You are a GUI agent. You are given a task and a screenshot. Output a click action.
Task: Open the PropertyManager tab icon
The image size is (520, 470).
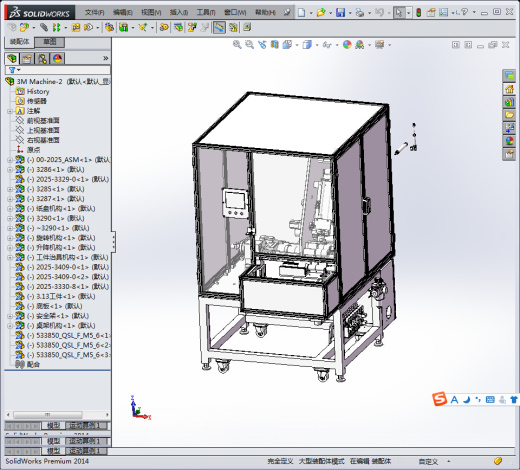(27, 59)
